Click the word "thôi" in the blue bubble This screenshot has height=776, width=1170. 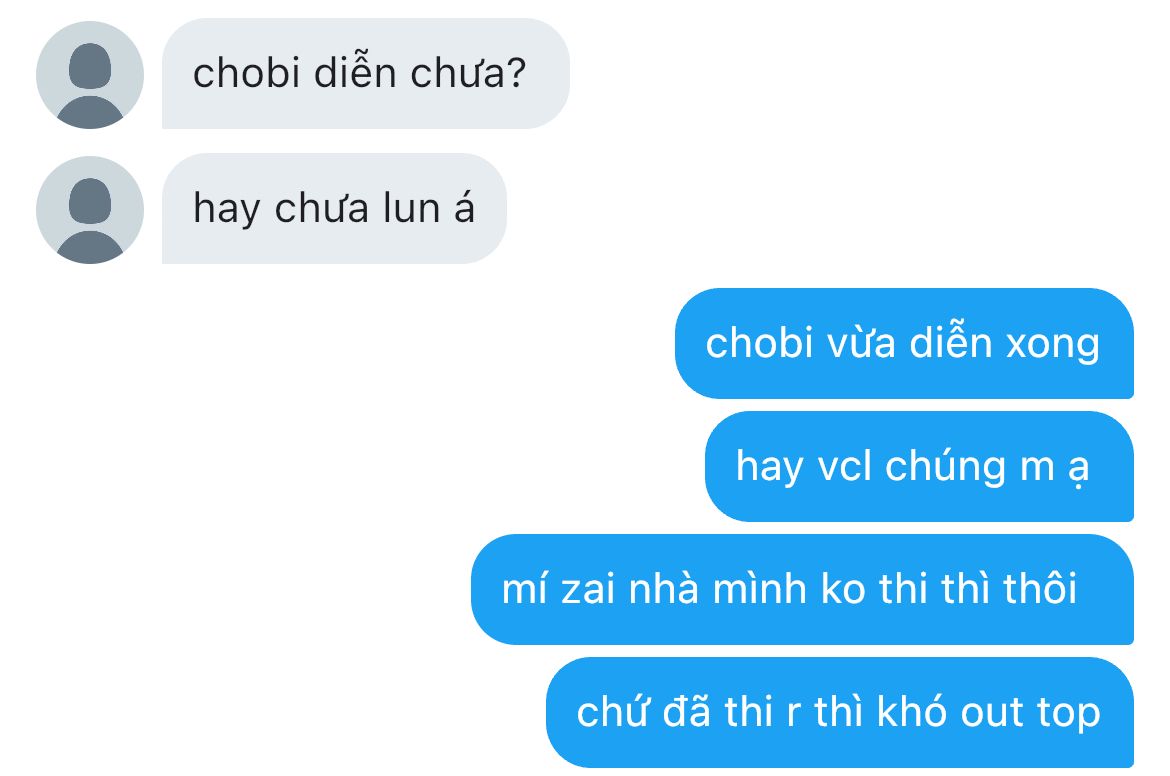(x=1040, y=589)
